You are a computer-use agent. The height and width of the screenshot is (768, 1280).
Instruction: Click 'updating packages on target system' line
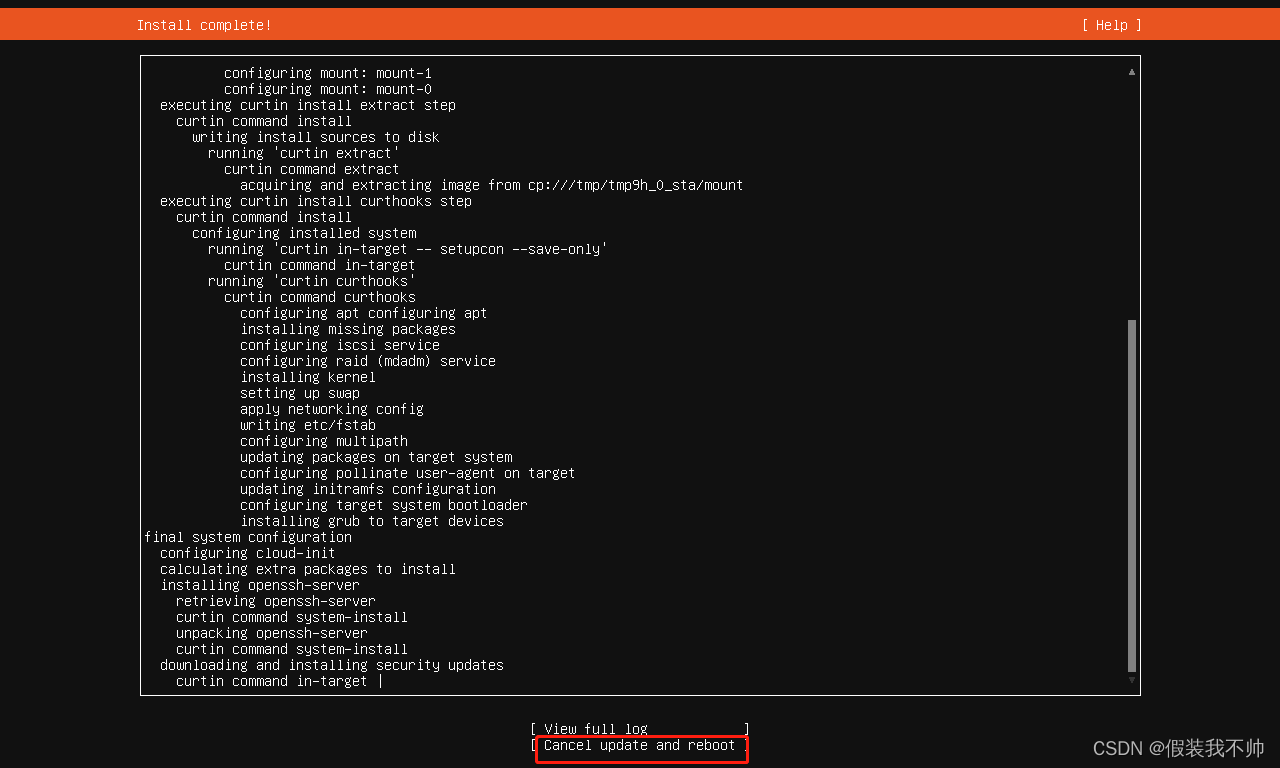click(376, 457)
